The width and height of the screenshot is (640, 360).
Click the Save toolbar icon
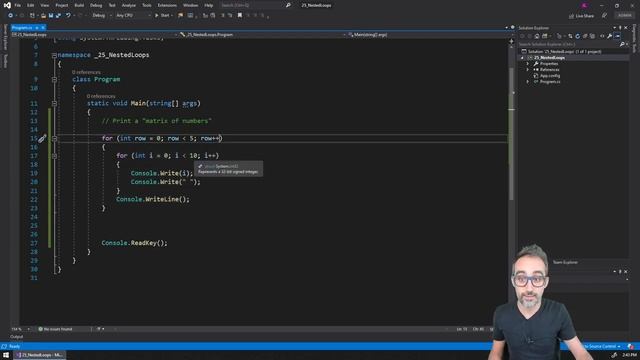pyautogui.click(x=51, y=16)
